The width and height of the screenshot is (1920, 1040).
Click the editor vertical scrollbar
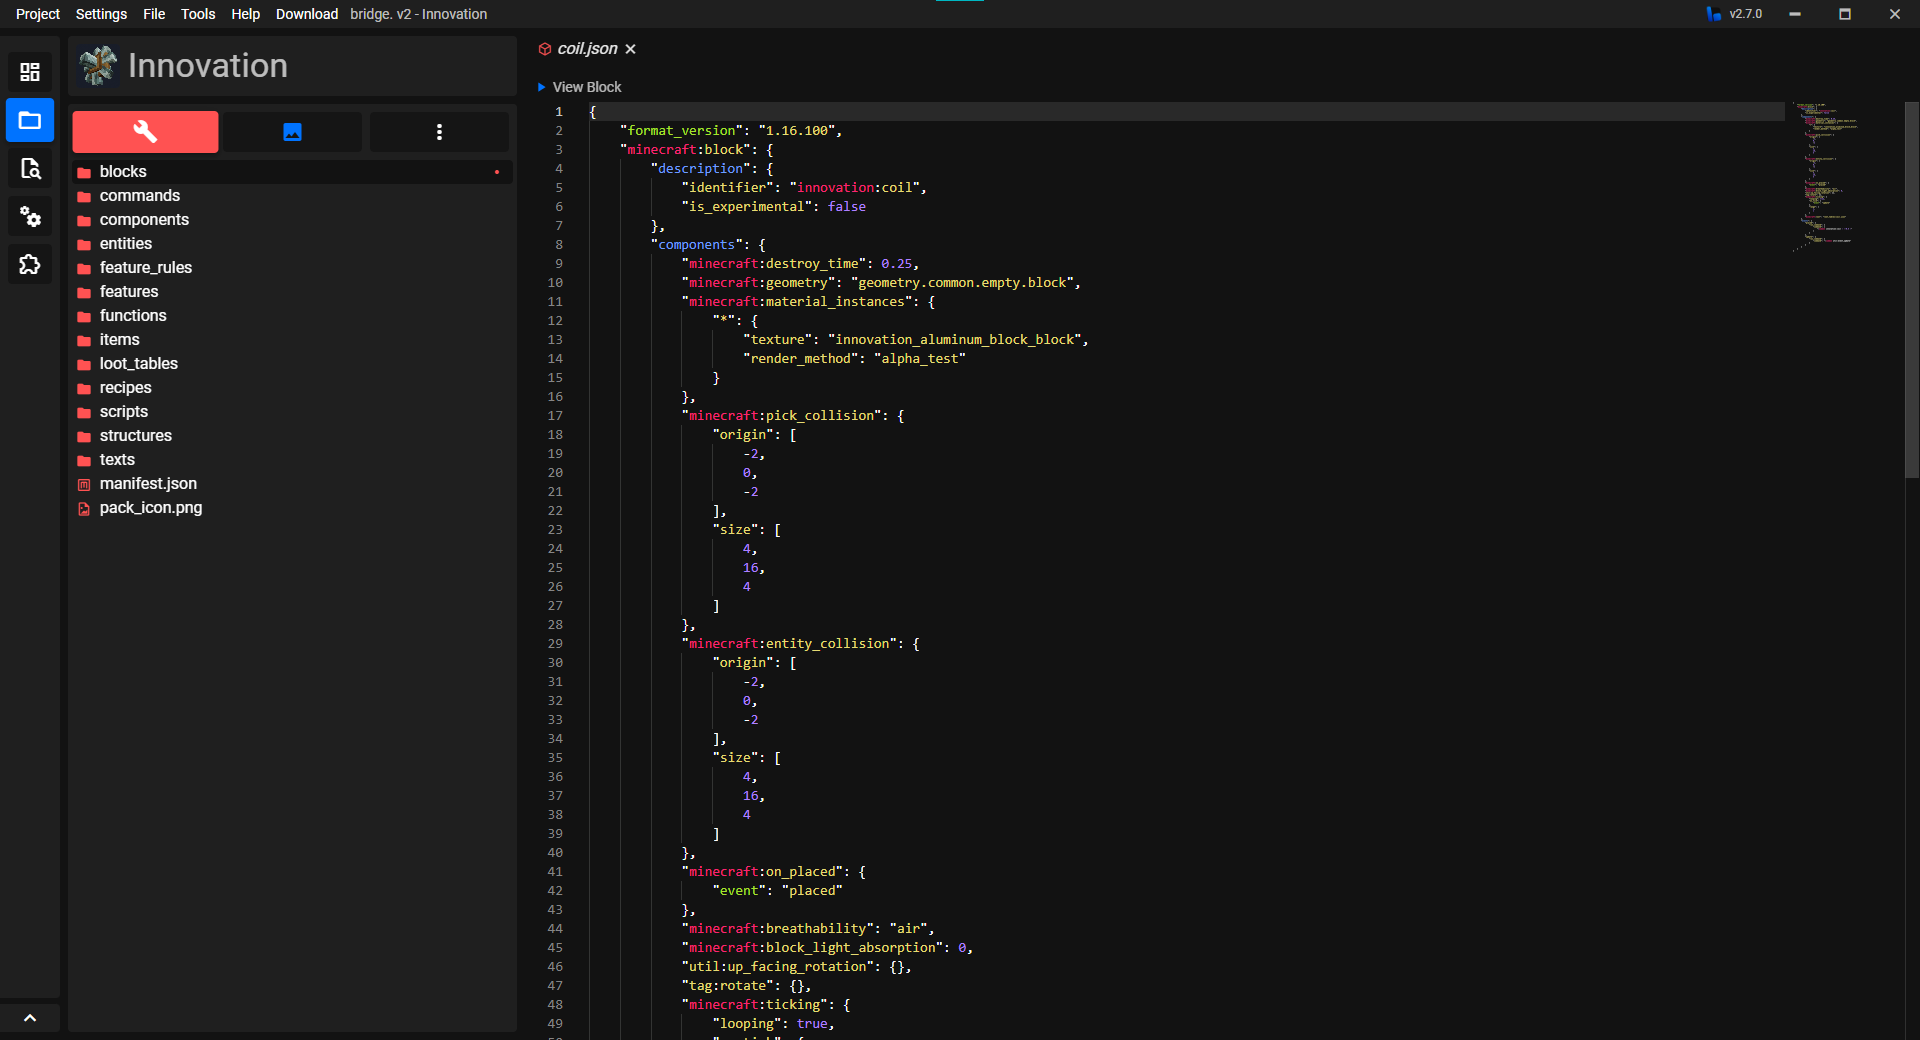1911,290
